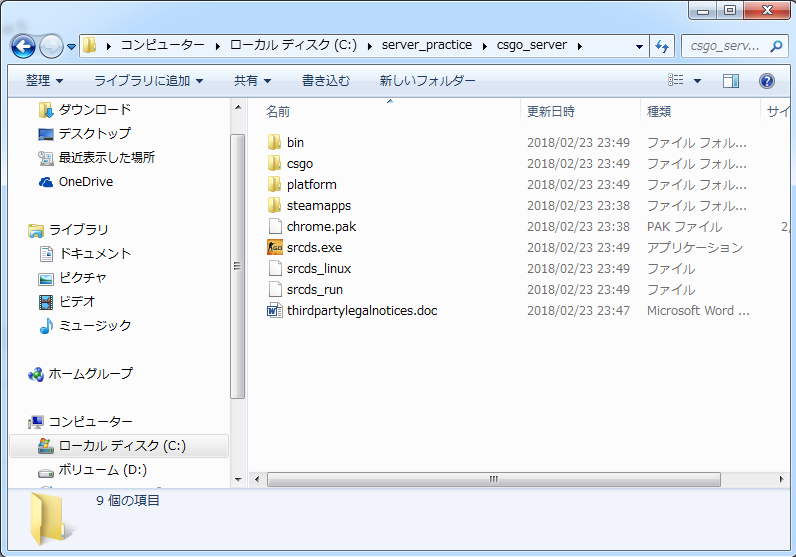Image resolution: width=796 pixels, height=557 pixels.
Task: Click the srcds_linux file icon
Action: point(275,268)
